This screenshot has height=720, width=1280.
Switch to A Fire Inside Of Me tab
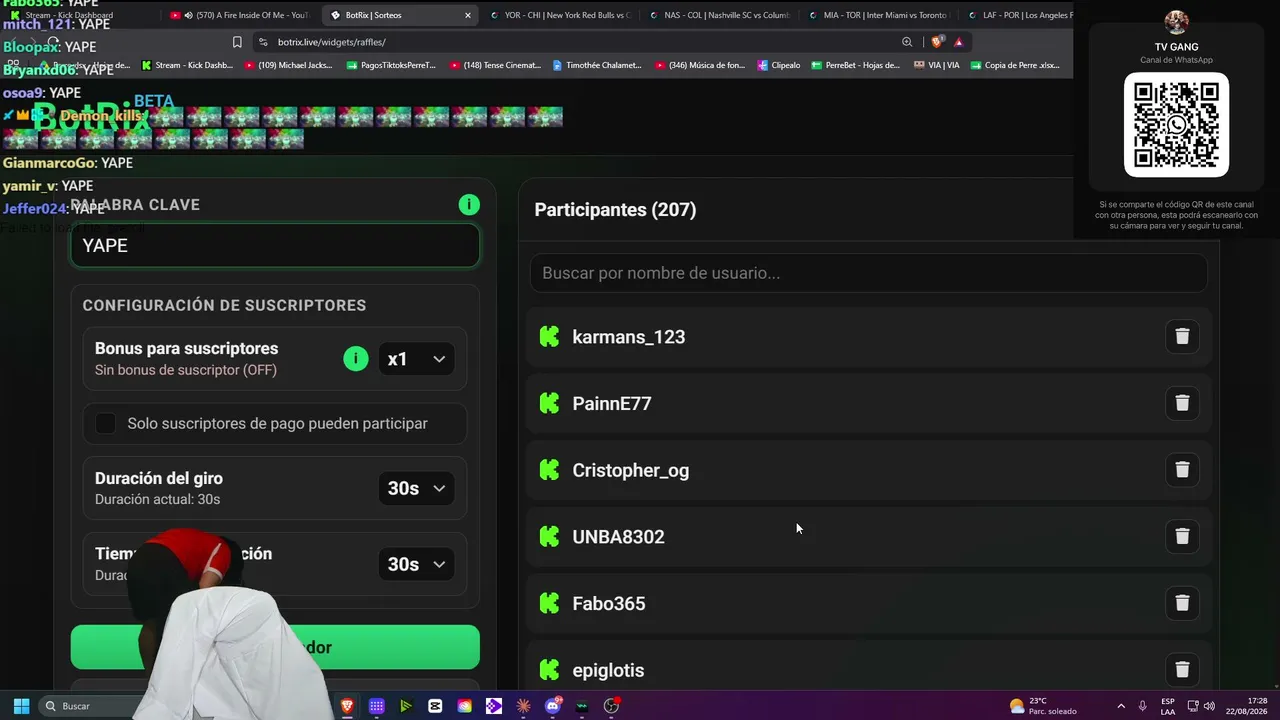(240, 15)
